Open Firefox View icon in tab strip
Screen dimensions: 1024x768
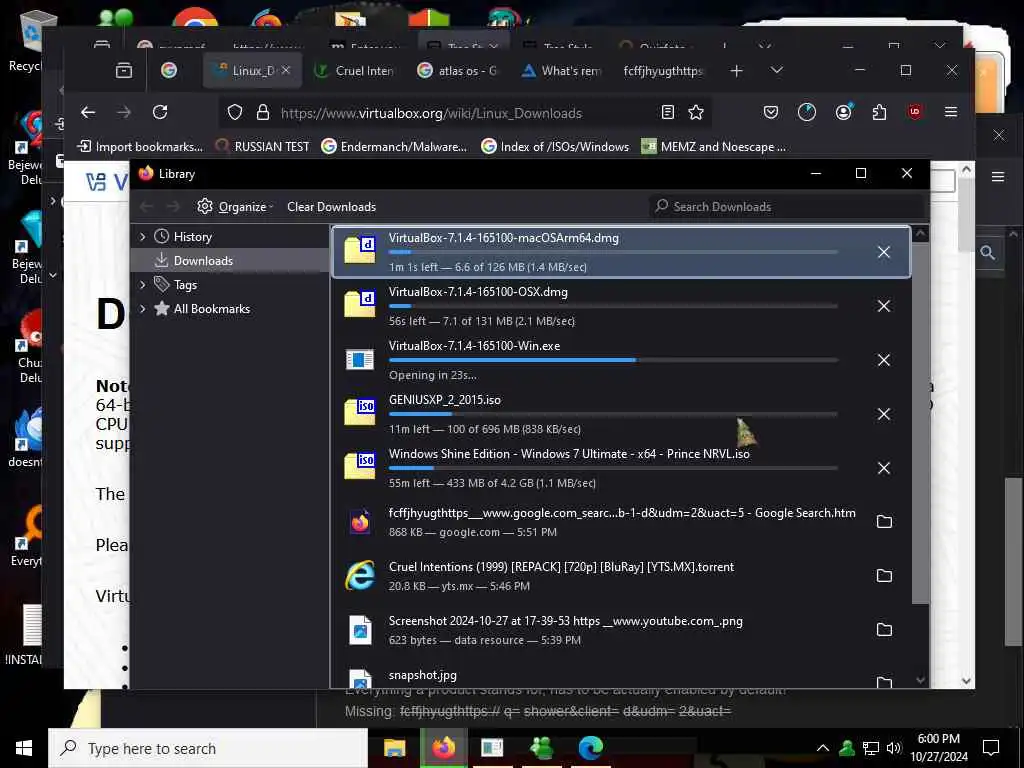[x=123, y=71]
